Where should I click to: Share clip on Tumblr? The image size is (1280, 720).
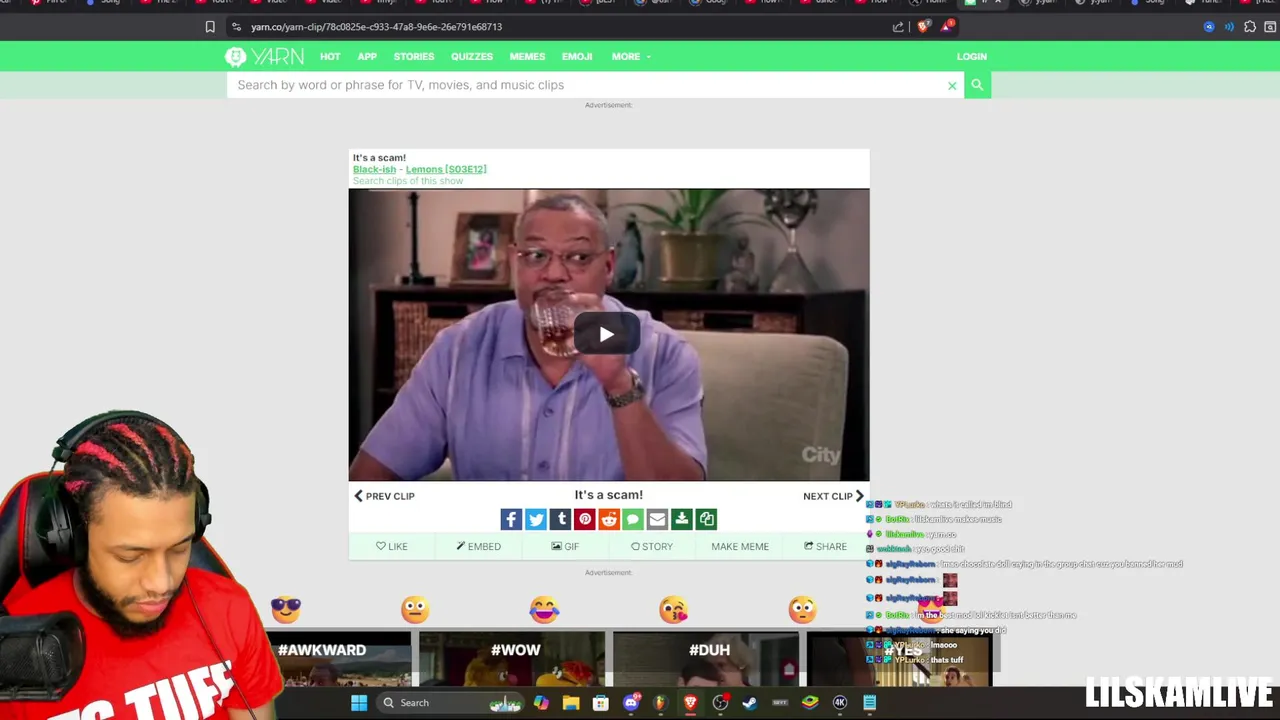(560, 519)
